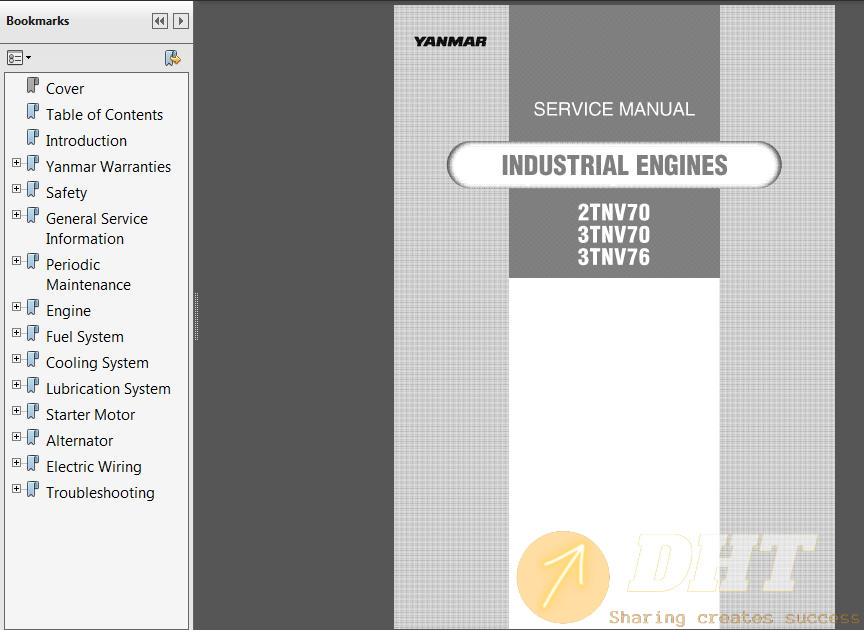
Task: Jump to the Introduction bookmark
Action: [87, 141]
